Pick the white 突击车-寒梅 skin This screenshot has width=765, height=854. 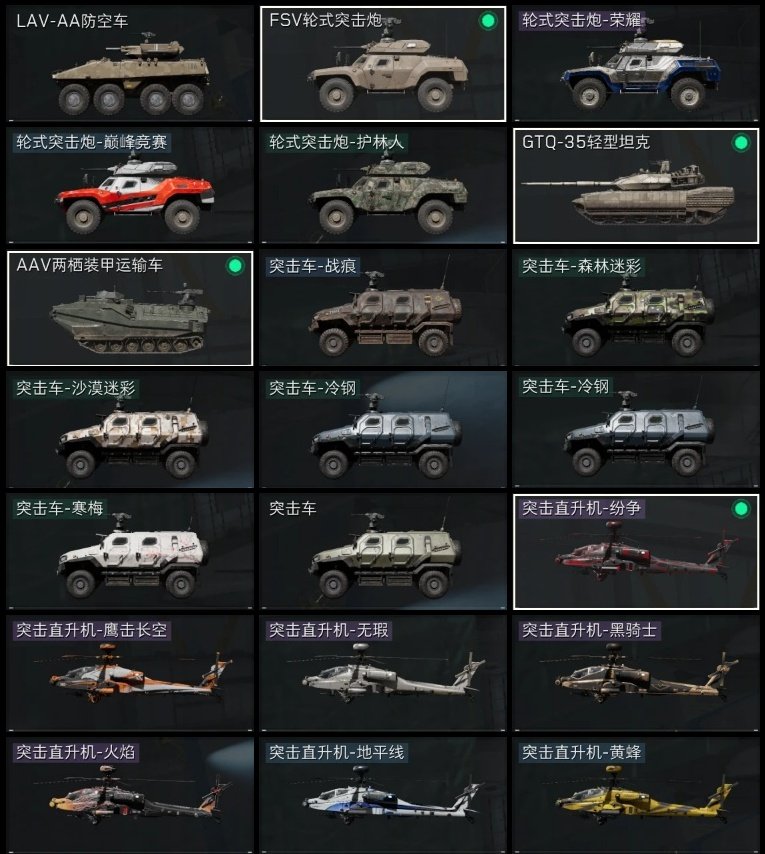click(x=130, y=552)
